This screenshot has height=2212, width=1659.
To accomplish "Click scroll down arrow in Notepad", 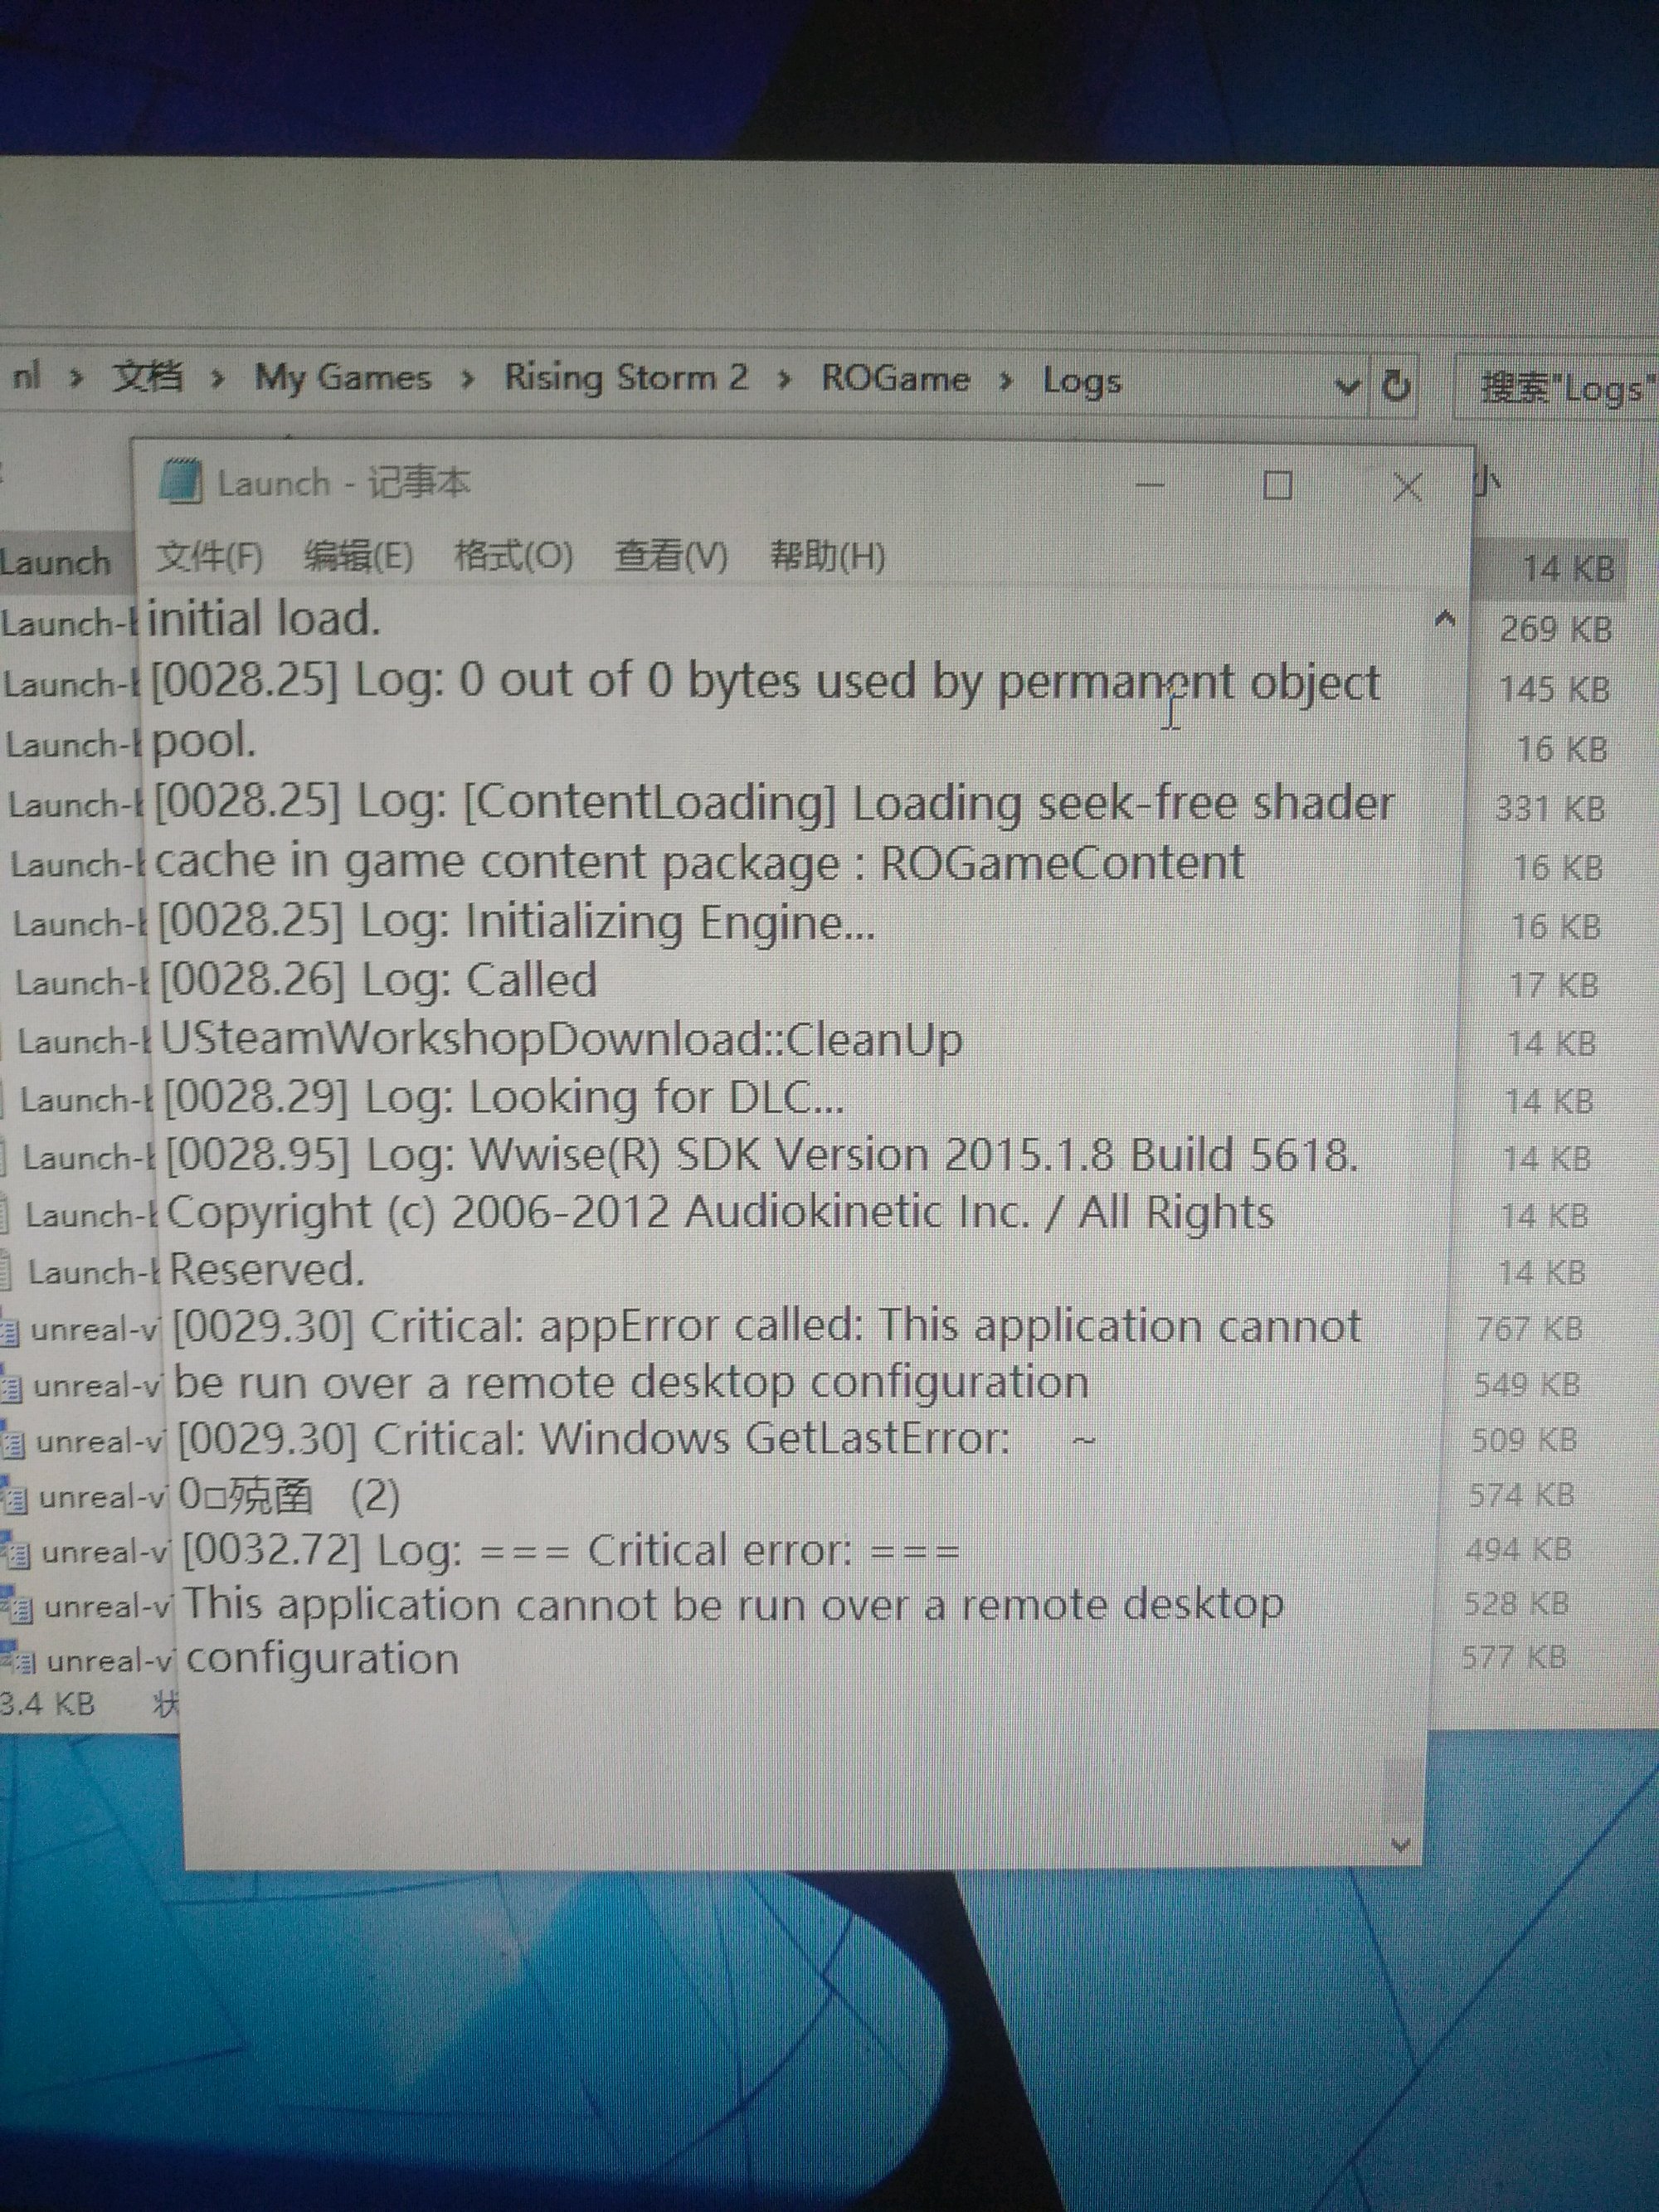I will click(1400, 1845).
